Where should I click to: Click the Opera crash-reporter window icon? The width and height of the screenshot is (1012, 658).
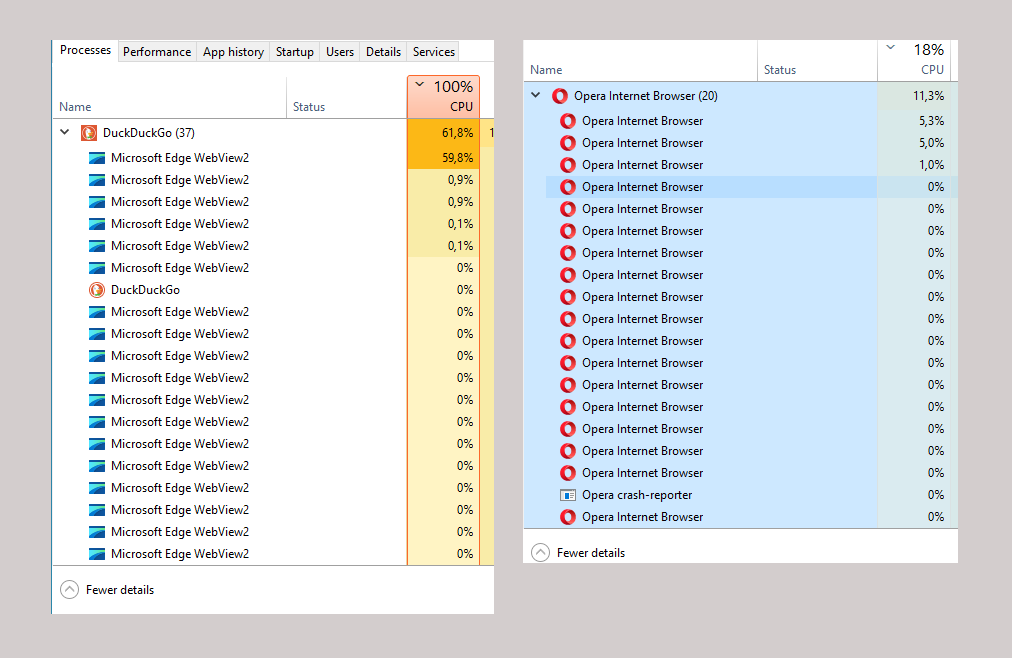point(568,495)
